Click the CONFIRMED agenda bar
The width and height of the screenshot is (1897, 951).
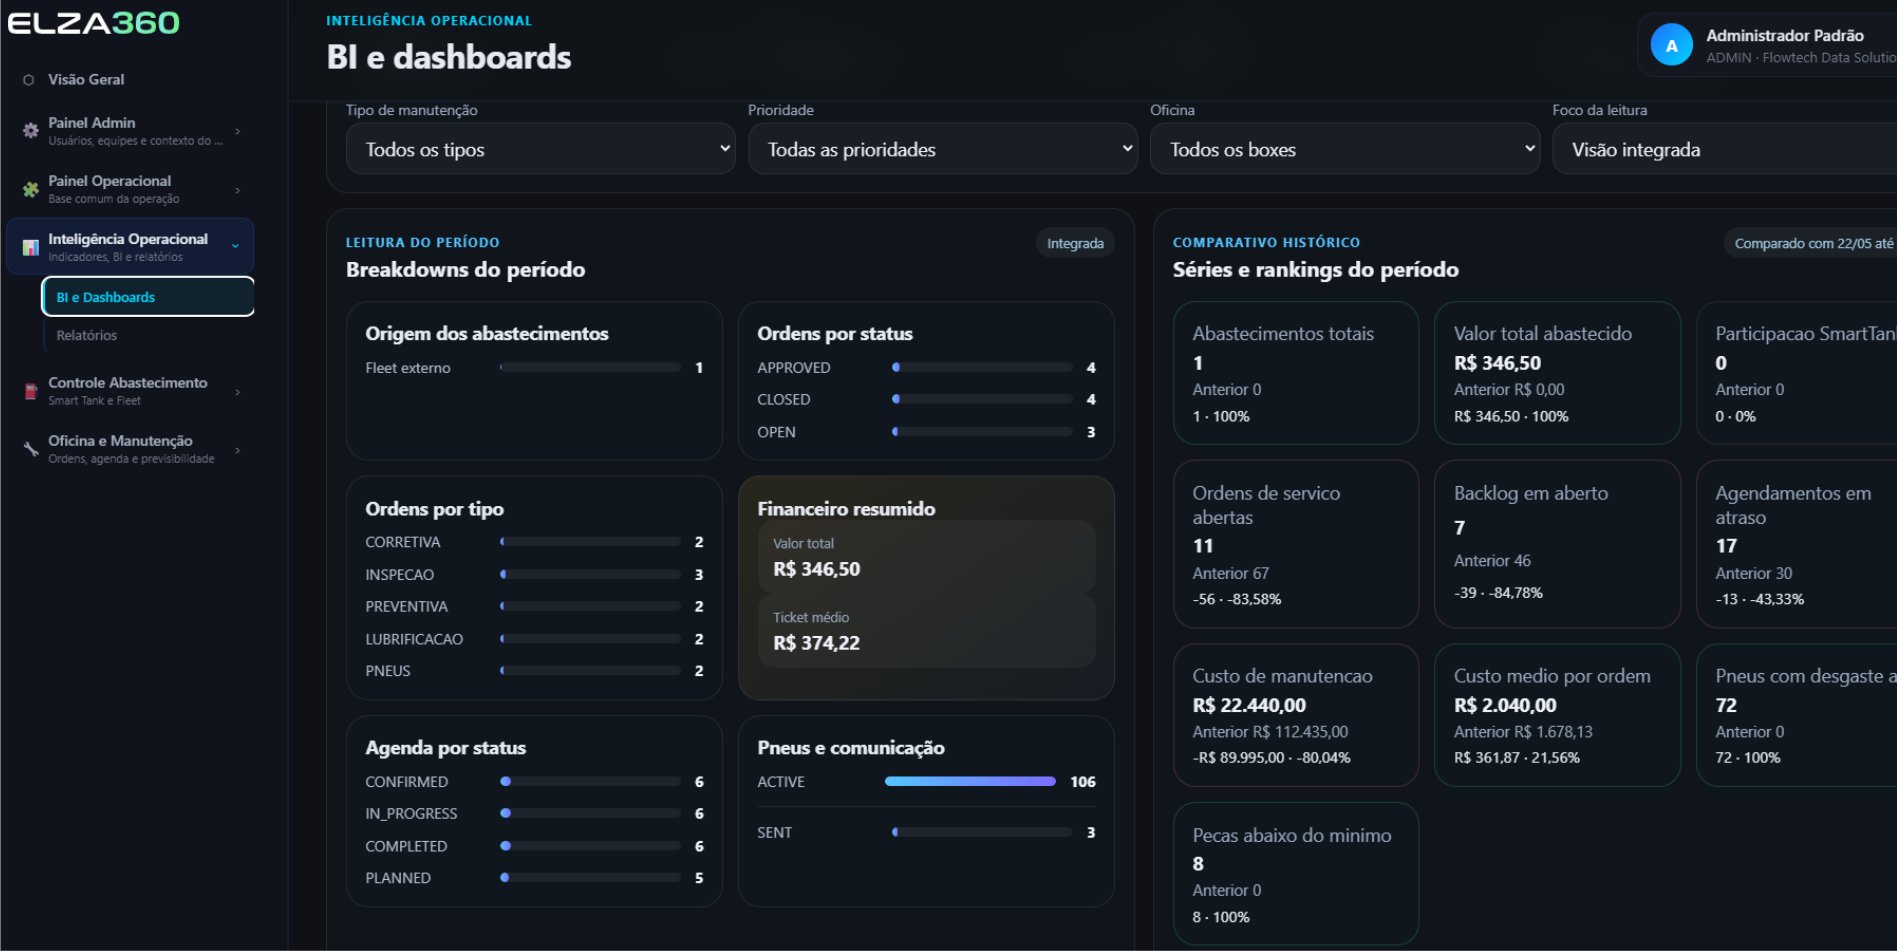coord(590,781)
